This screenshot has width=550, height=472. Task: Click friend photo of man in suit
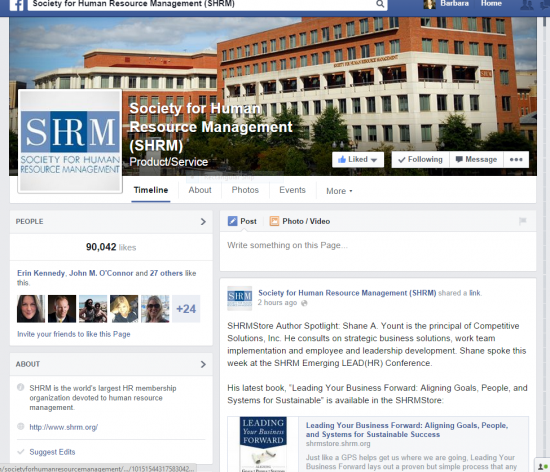click(x=62, y=309)
